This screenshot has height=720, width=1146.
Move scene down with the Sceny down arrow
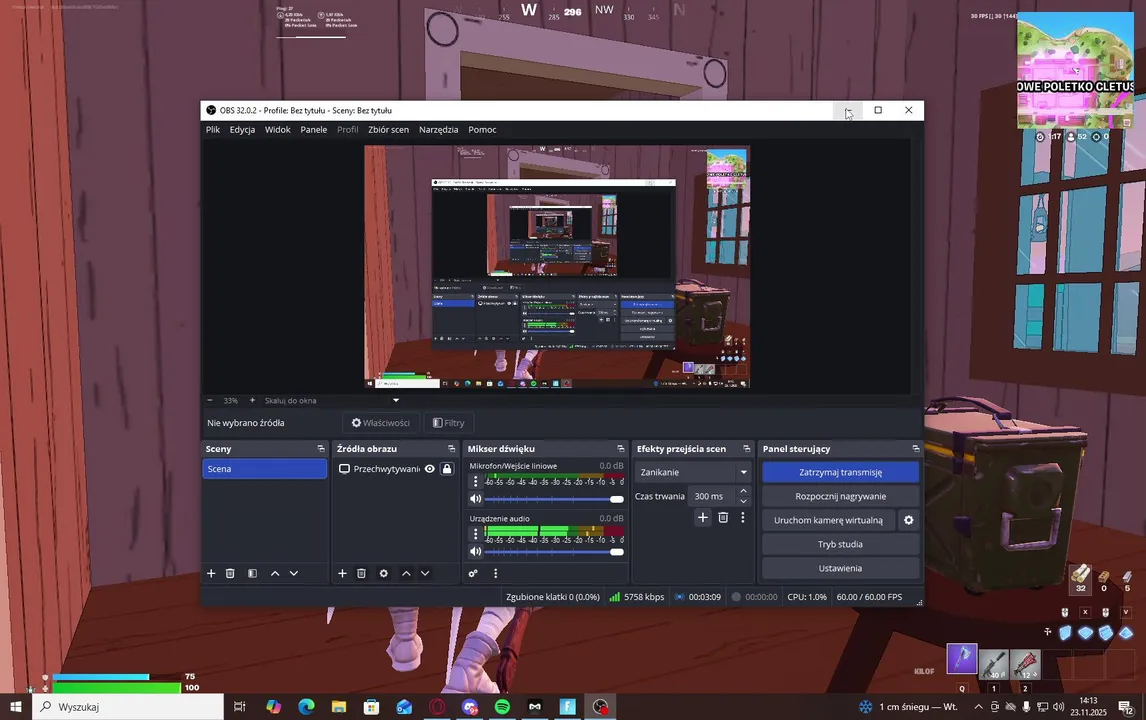pos(294,573)
